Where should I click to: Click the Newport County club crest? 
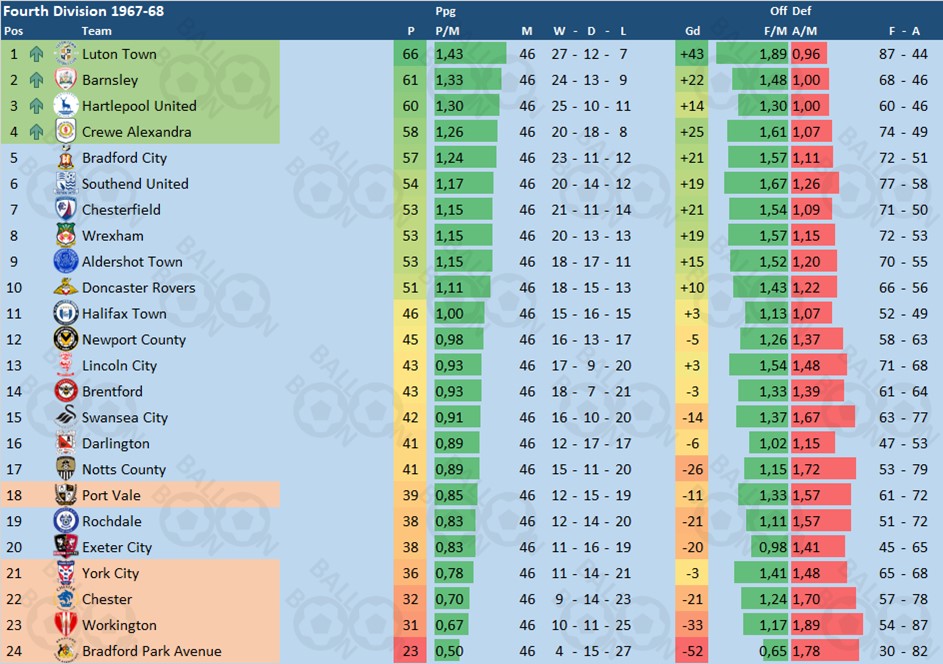(x=66, y=340)
